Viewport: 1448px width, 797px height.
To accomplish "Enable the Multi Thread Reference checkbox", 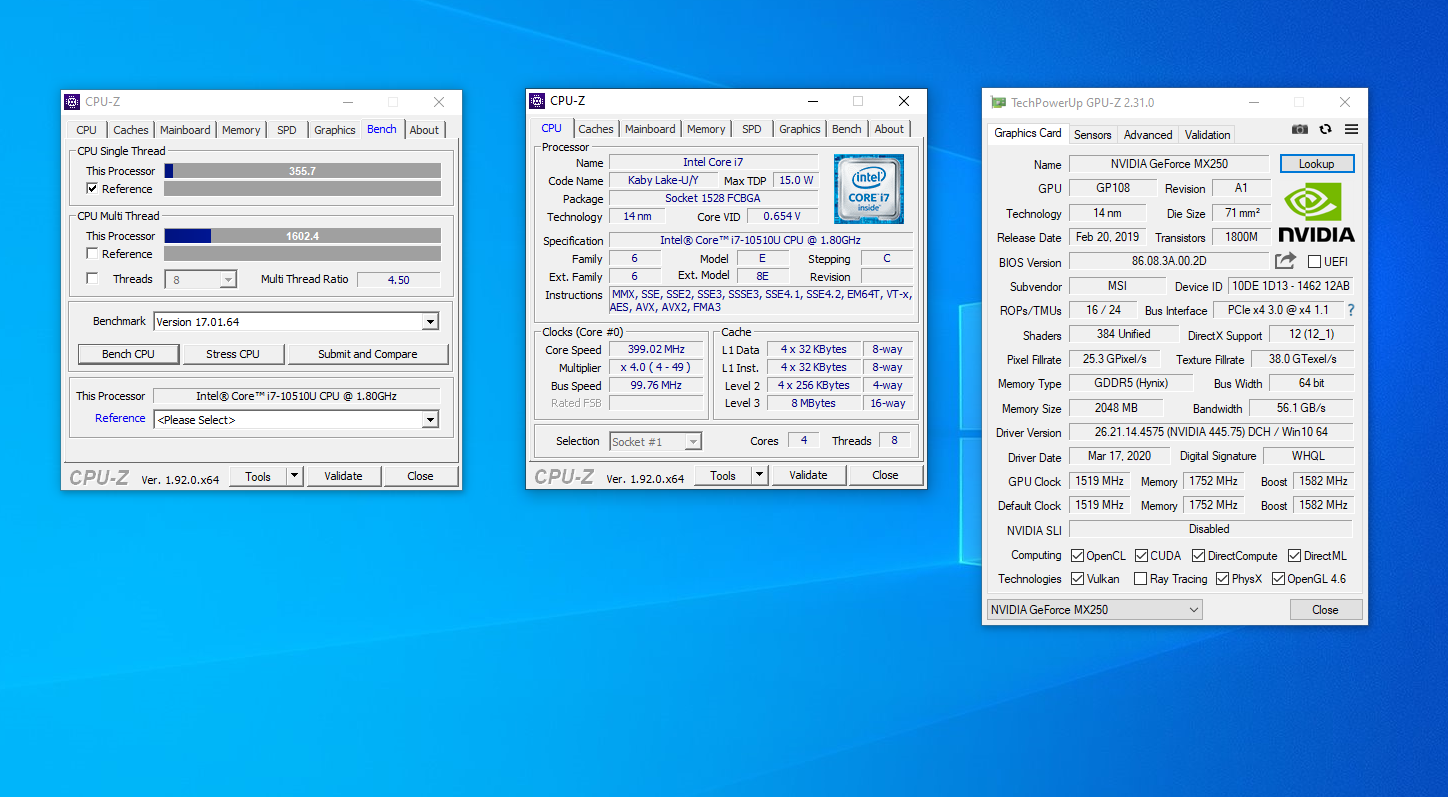I will (x=92, y=254).
